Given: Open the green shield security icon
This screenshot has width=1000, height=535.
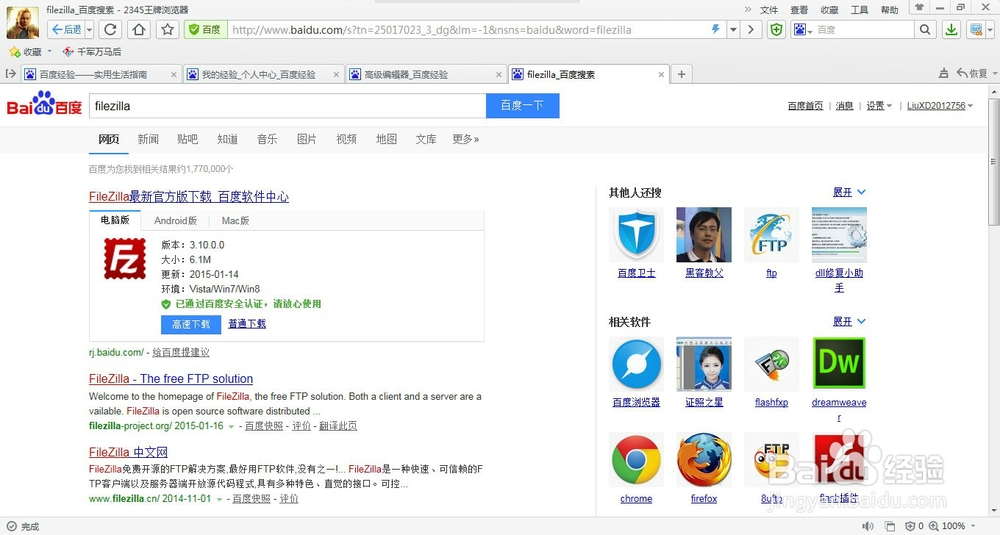Looking at the screenshot, I should pyautogui.click(x=776, y=29).
